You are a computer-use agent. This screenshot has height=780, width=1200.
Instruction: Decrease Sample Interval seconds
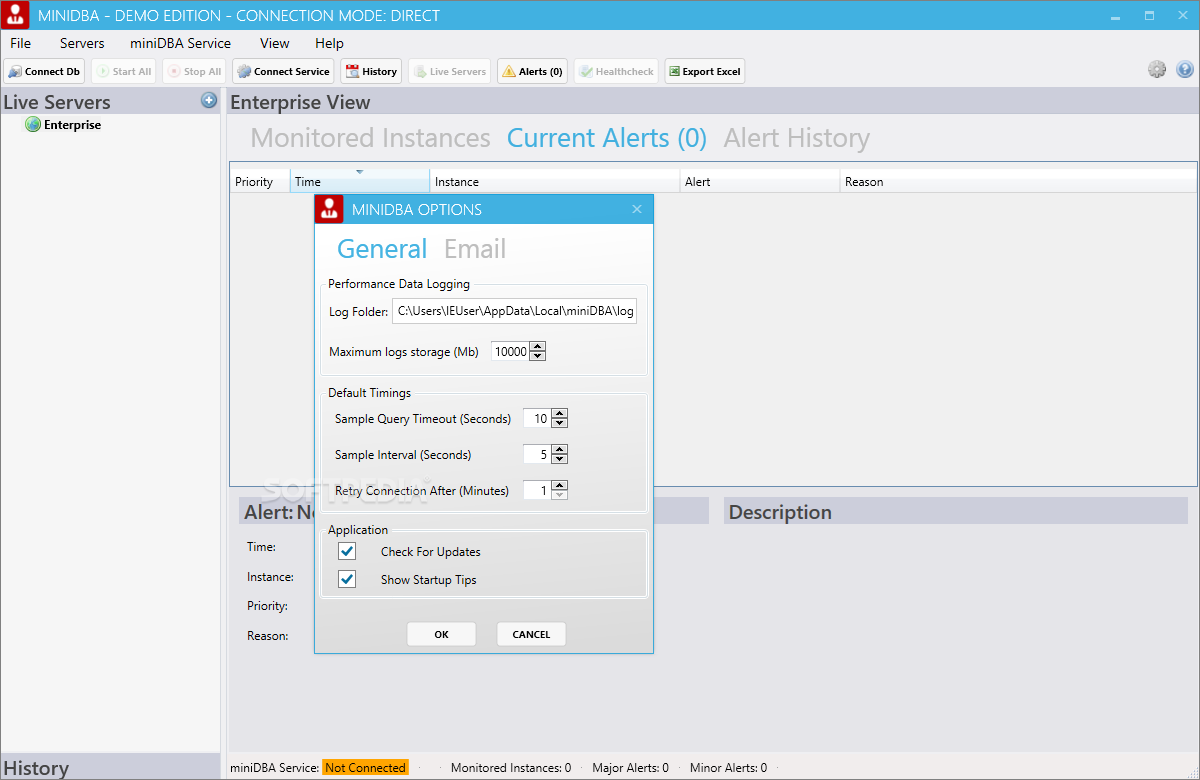pyautogui.click(x=560, y=459)
